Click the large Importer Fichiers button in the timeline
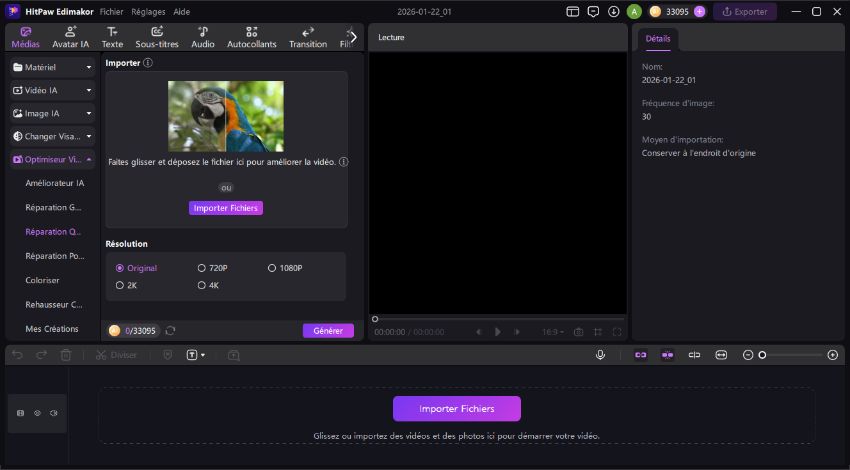This screenshot has width=850, height=470. coord(457,409)
